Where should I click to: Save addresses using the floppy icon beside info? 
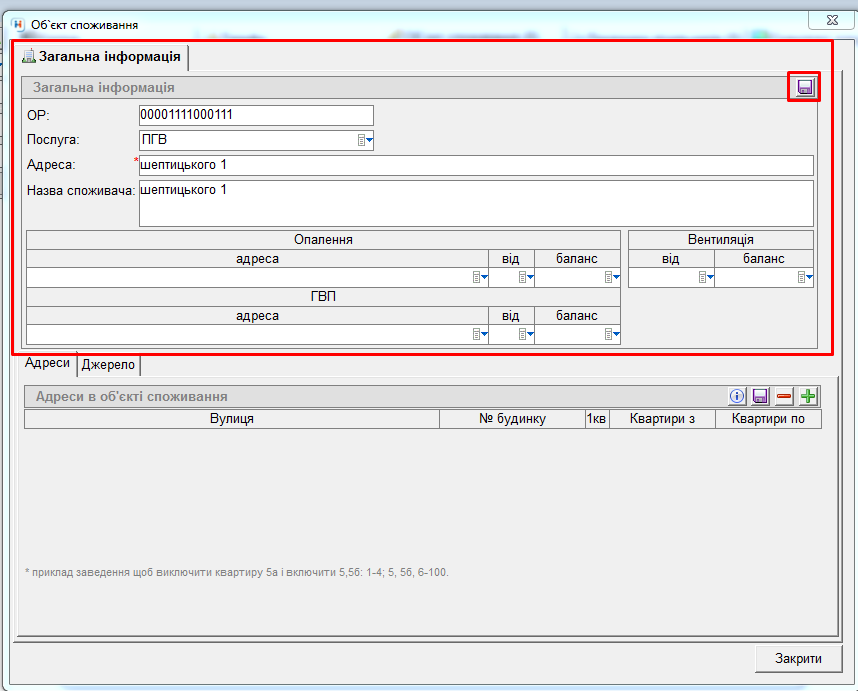tap(760, 396)
